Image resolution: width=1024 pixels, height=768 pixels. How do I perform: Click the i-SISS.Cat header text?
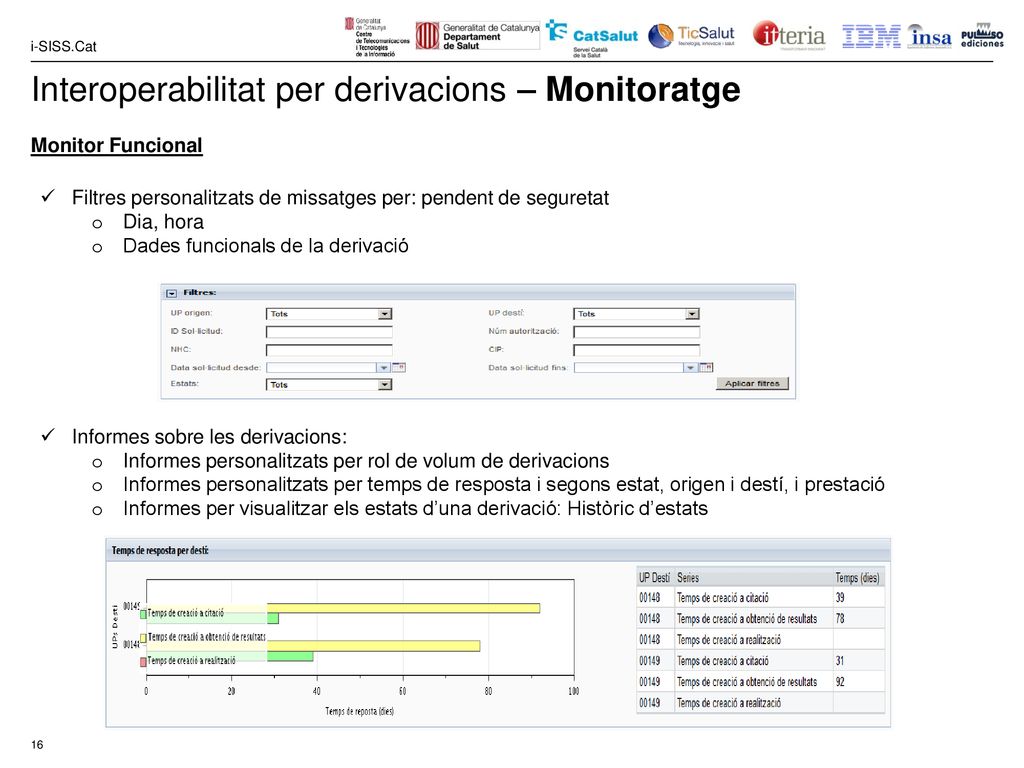pos(63,46)
